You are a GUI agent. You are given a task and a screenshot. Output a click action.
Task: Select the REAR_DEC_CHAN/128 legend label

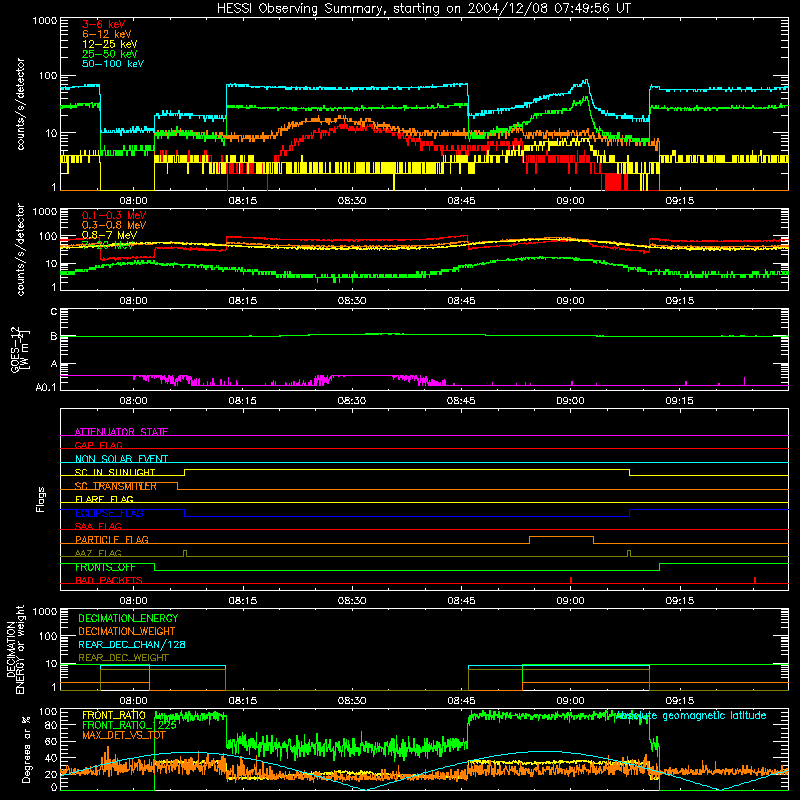[132, 644]
